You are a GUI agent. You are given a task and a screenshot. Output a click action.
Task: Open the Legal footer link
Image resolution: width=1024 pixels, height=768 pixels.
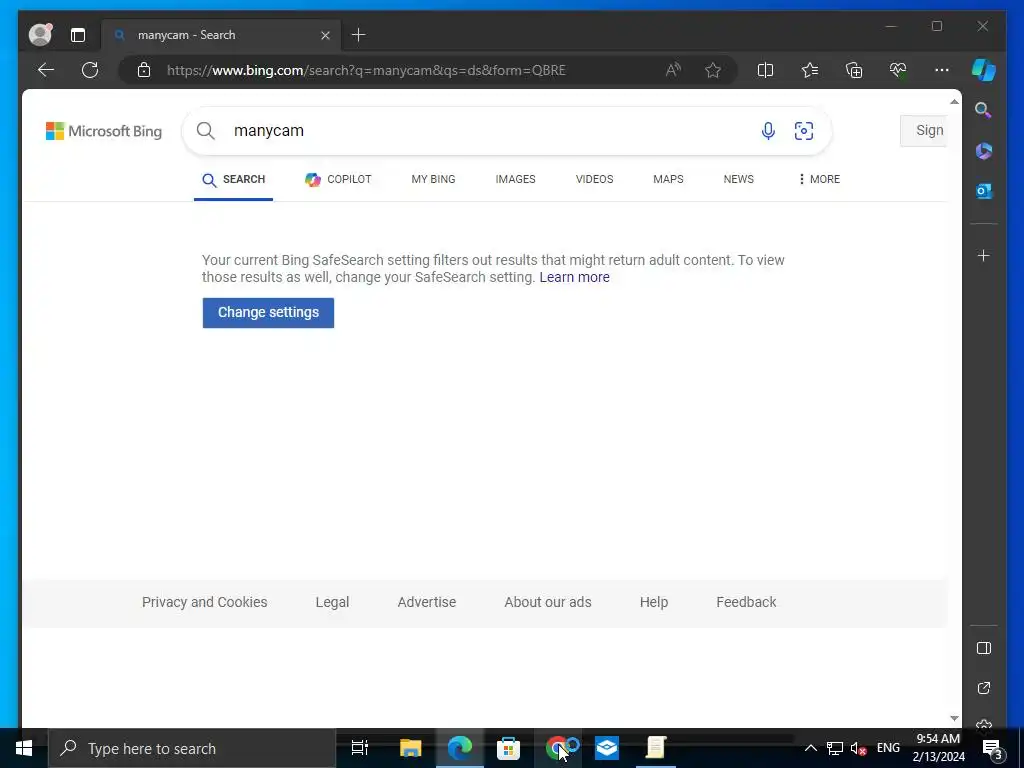(x=332, y=602)
